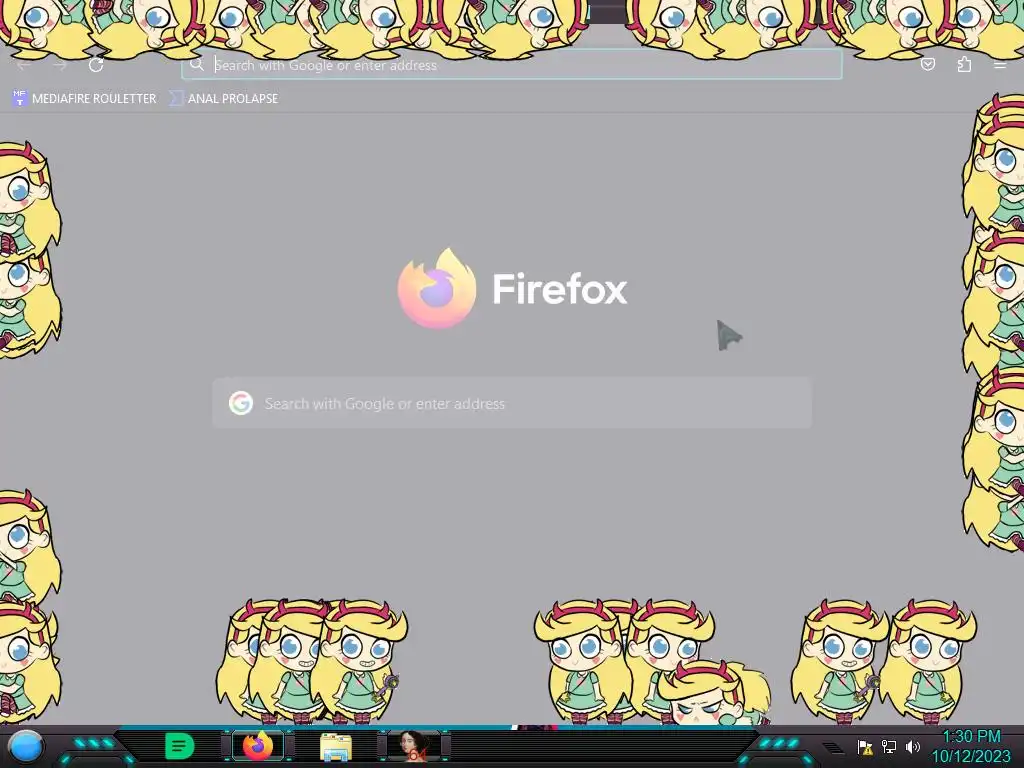This screenshot has width=1024, height=768.
Task: Open the MEDIAFIRE ROULETTER bookmark
Action: pyautogui.click(x=85, y=99)
